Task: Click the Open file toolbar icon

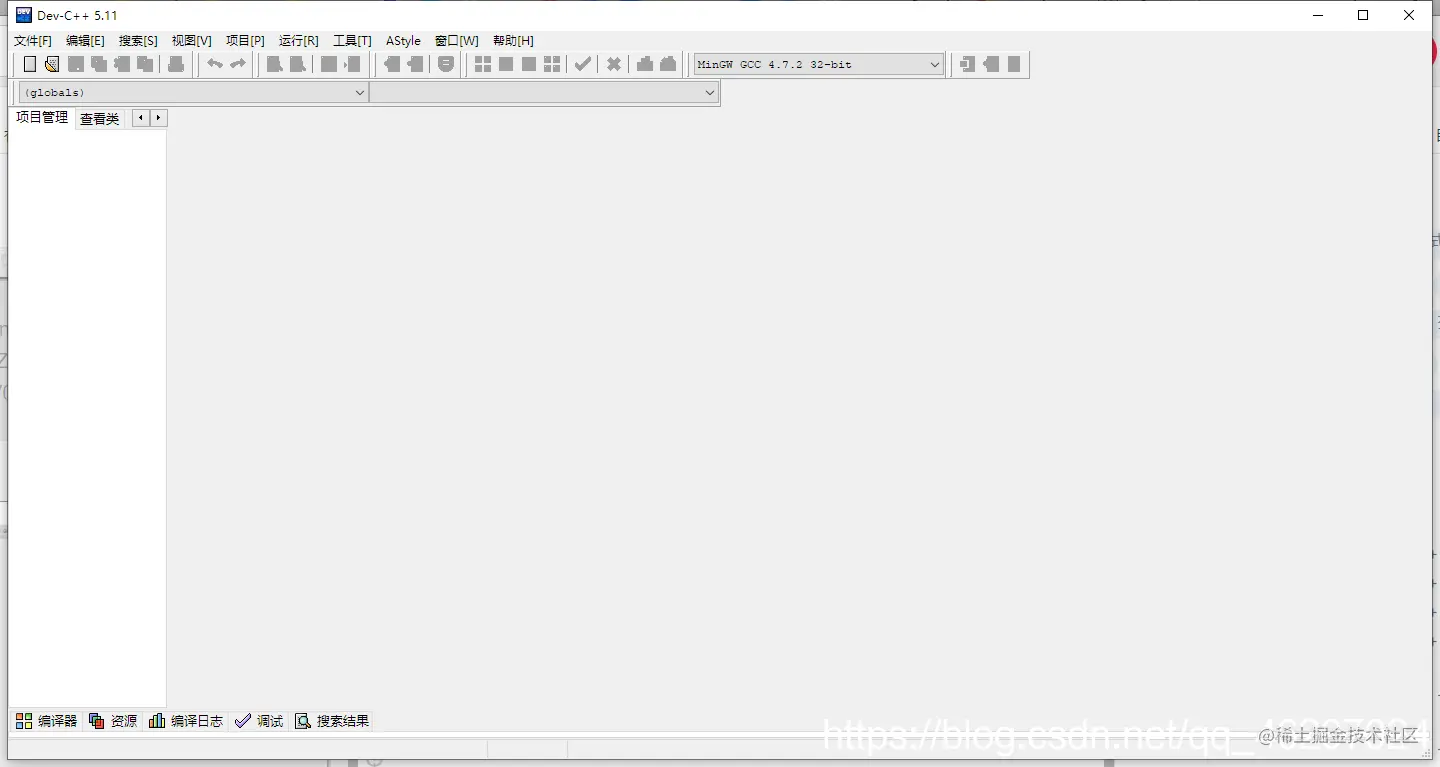Action: click(x=52, y=64)
